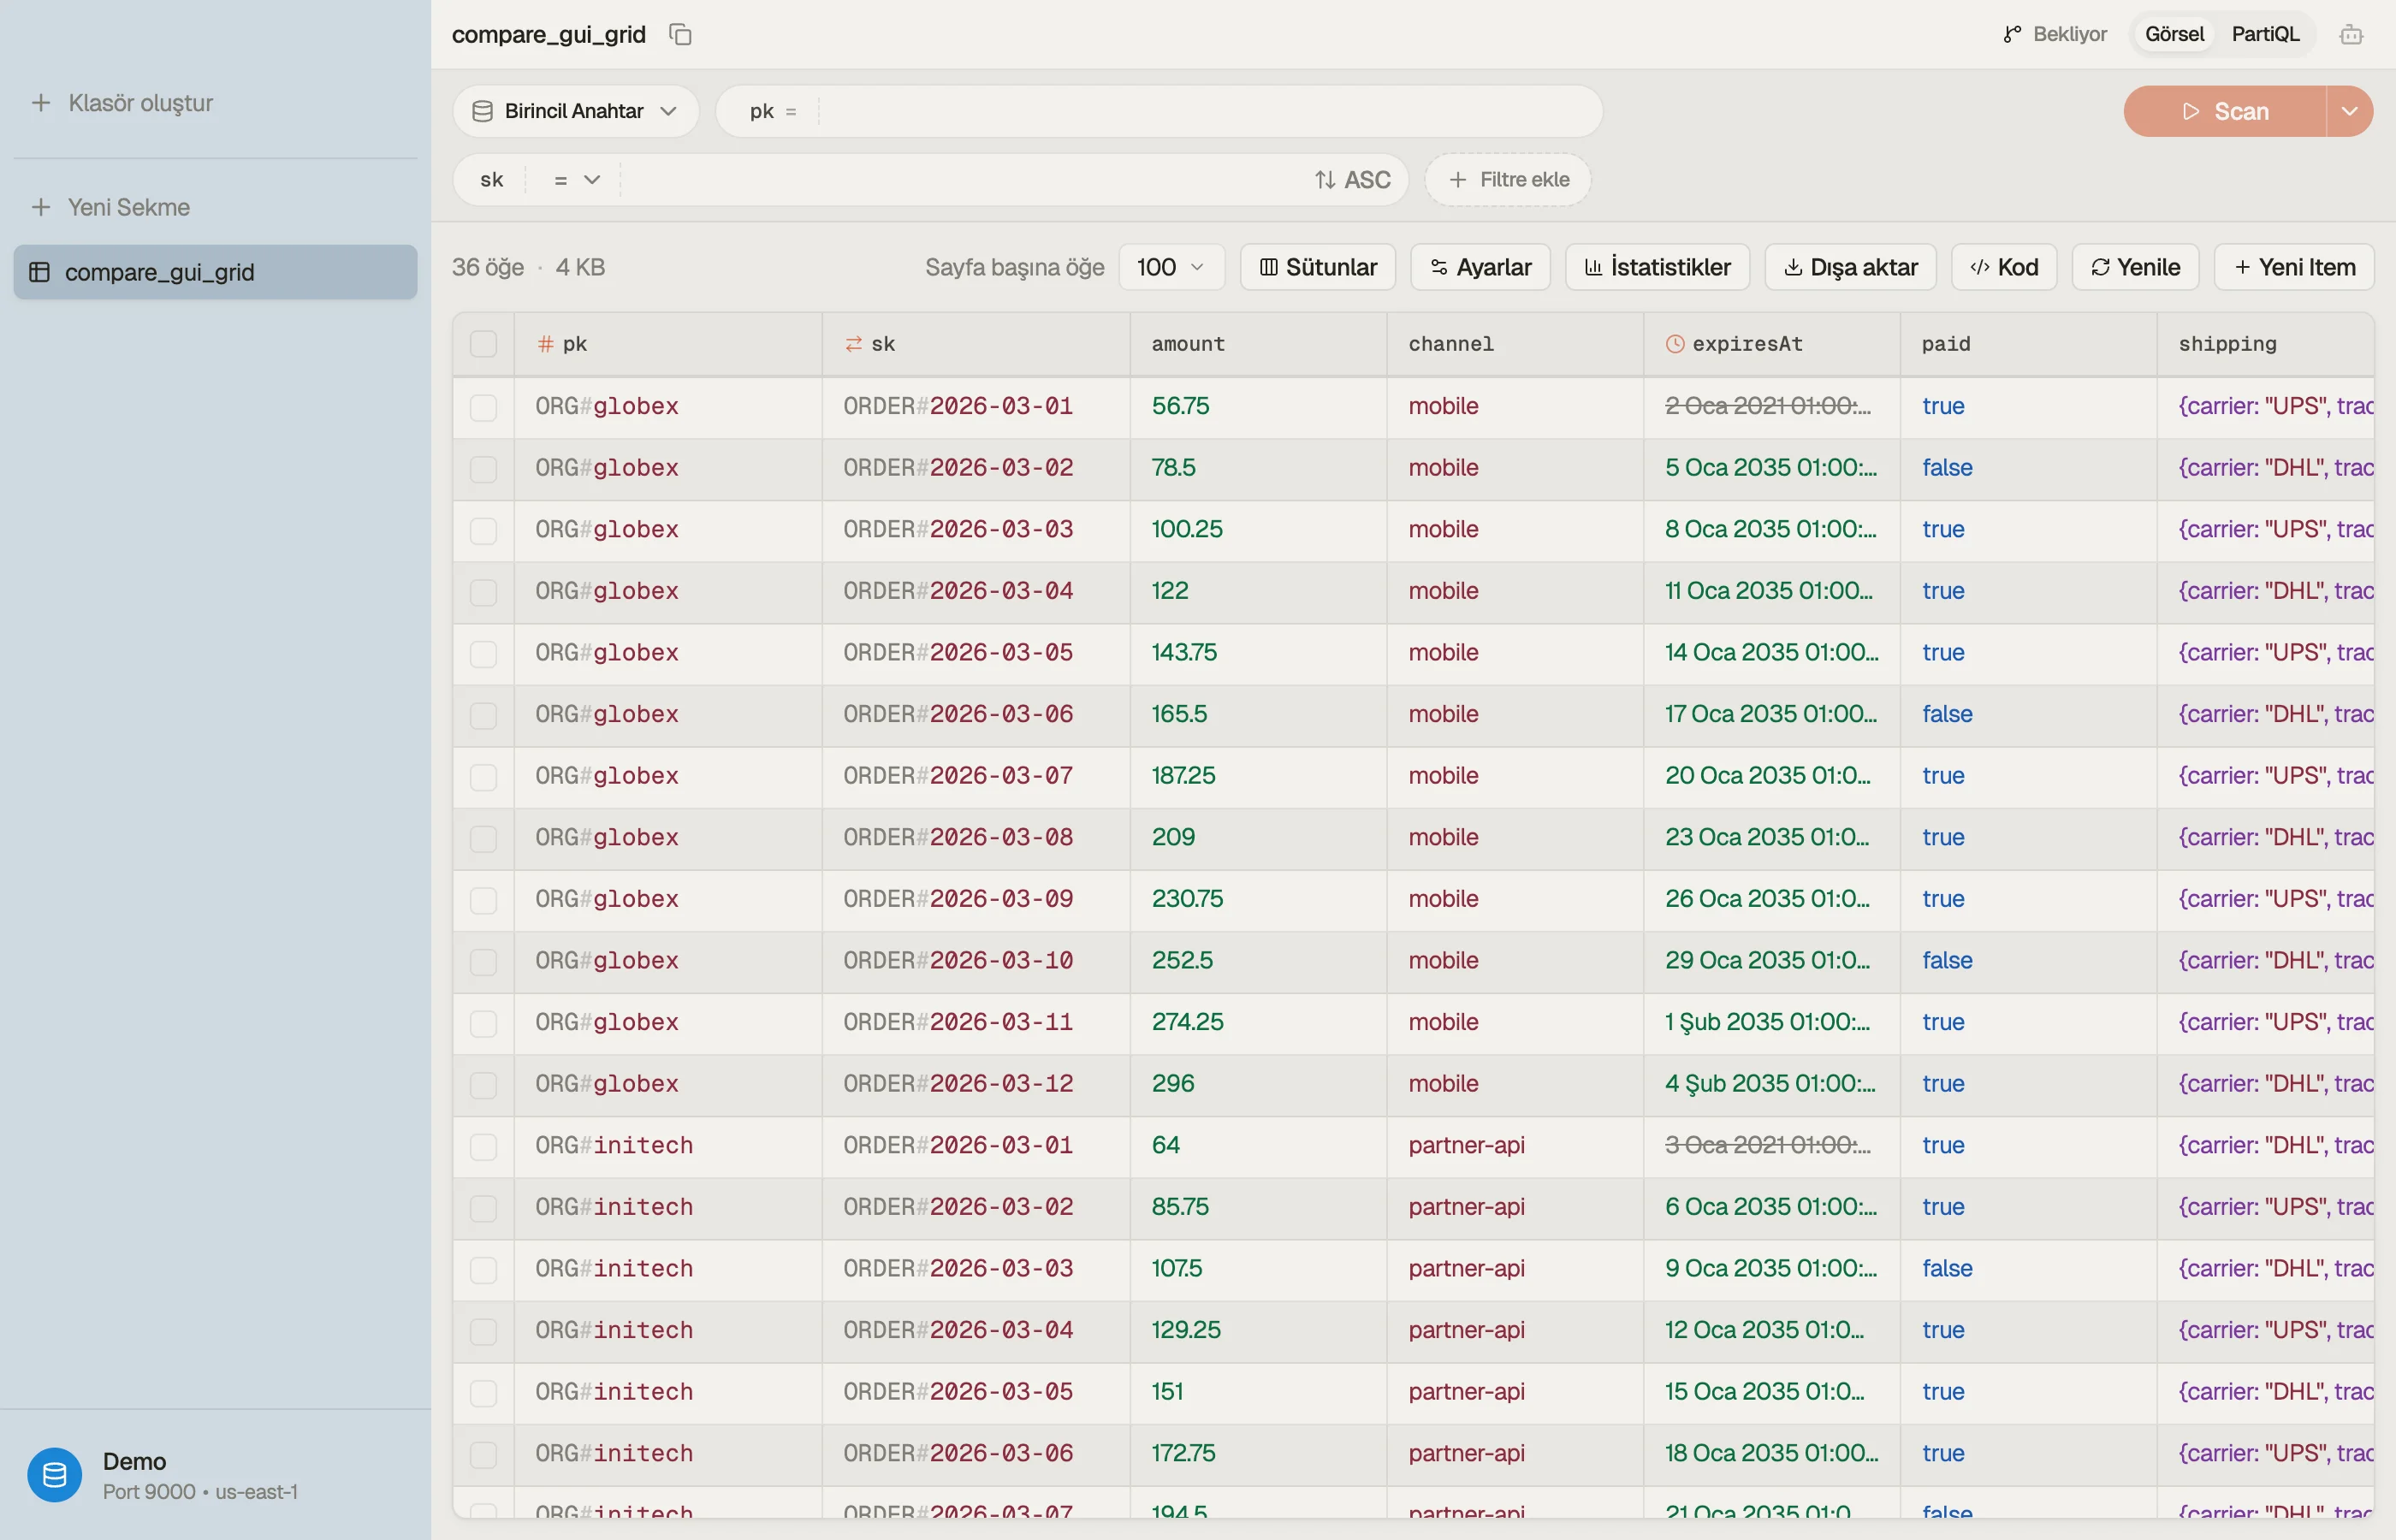
Task: Open the Kod code view
Action: pyautogui.click(x=2004, y=267)
